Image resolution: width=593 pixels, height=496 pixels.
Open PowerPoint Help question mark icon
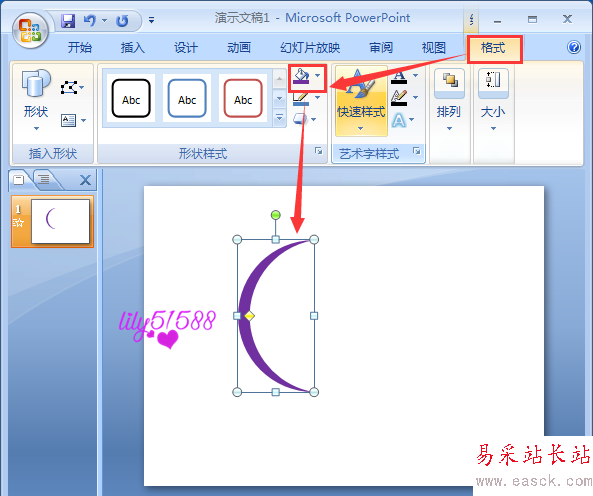click(574, 47)
